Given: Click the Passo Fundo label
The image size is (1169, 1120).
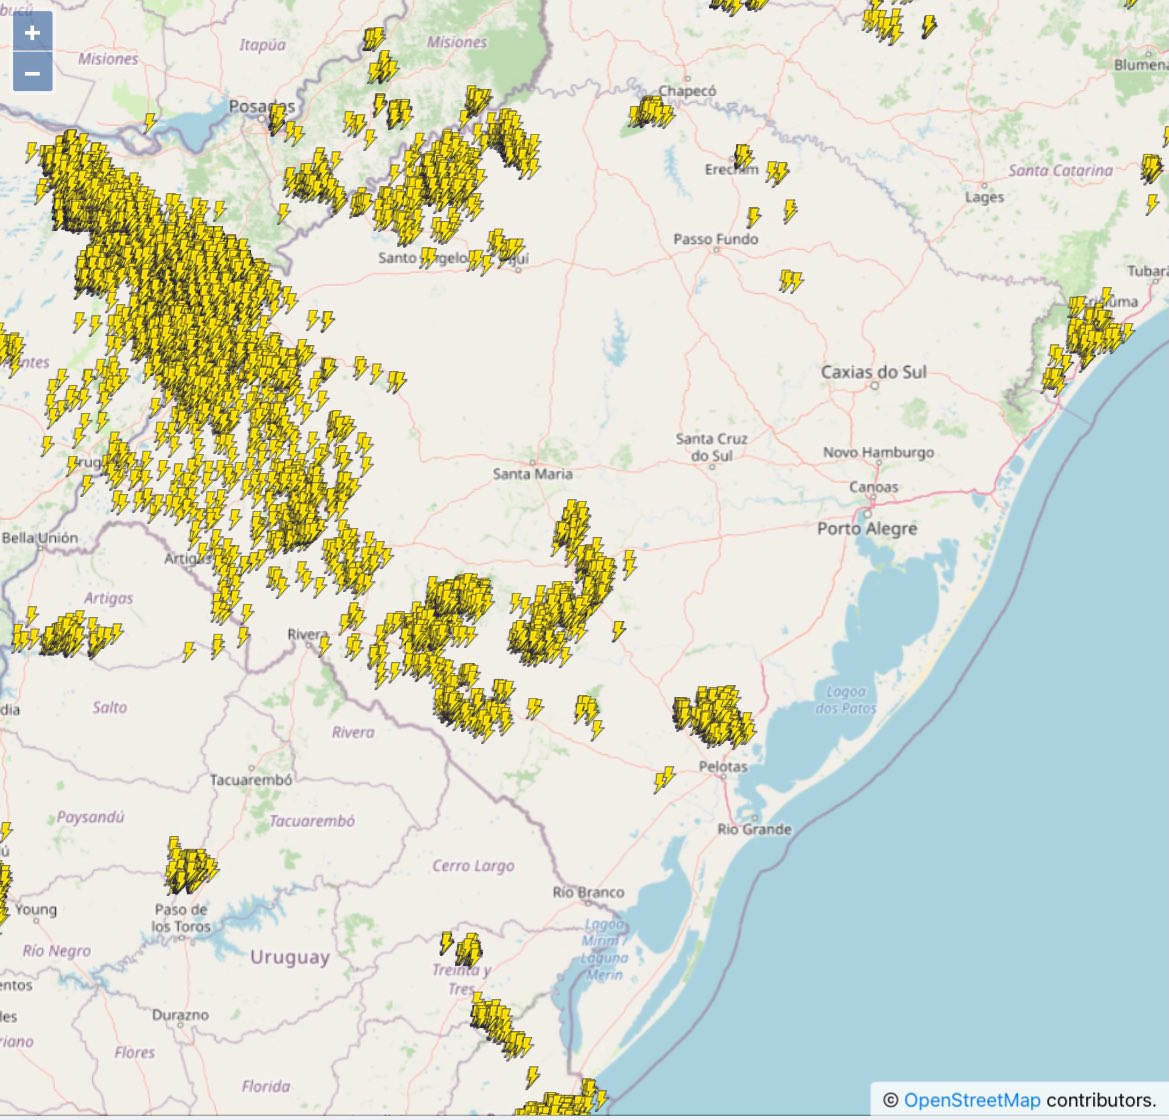Looking at the screenshot, I should tap(716, 239).
